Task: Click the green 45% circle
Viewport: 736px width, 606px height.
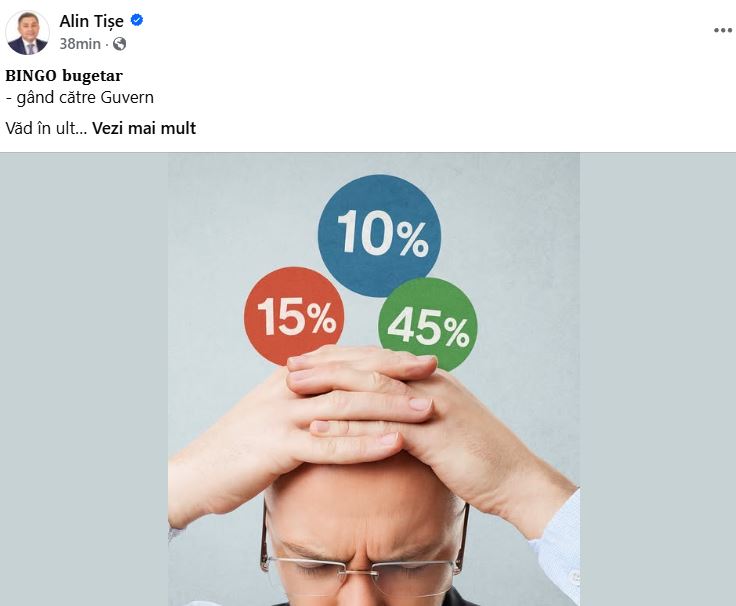Action: (428, 322)
